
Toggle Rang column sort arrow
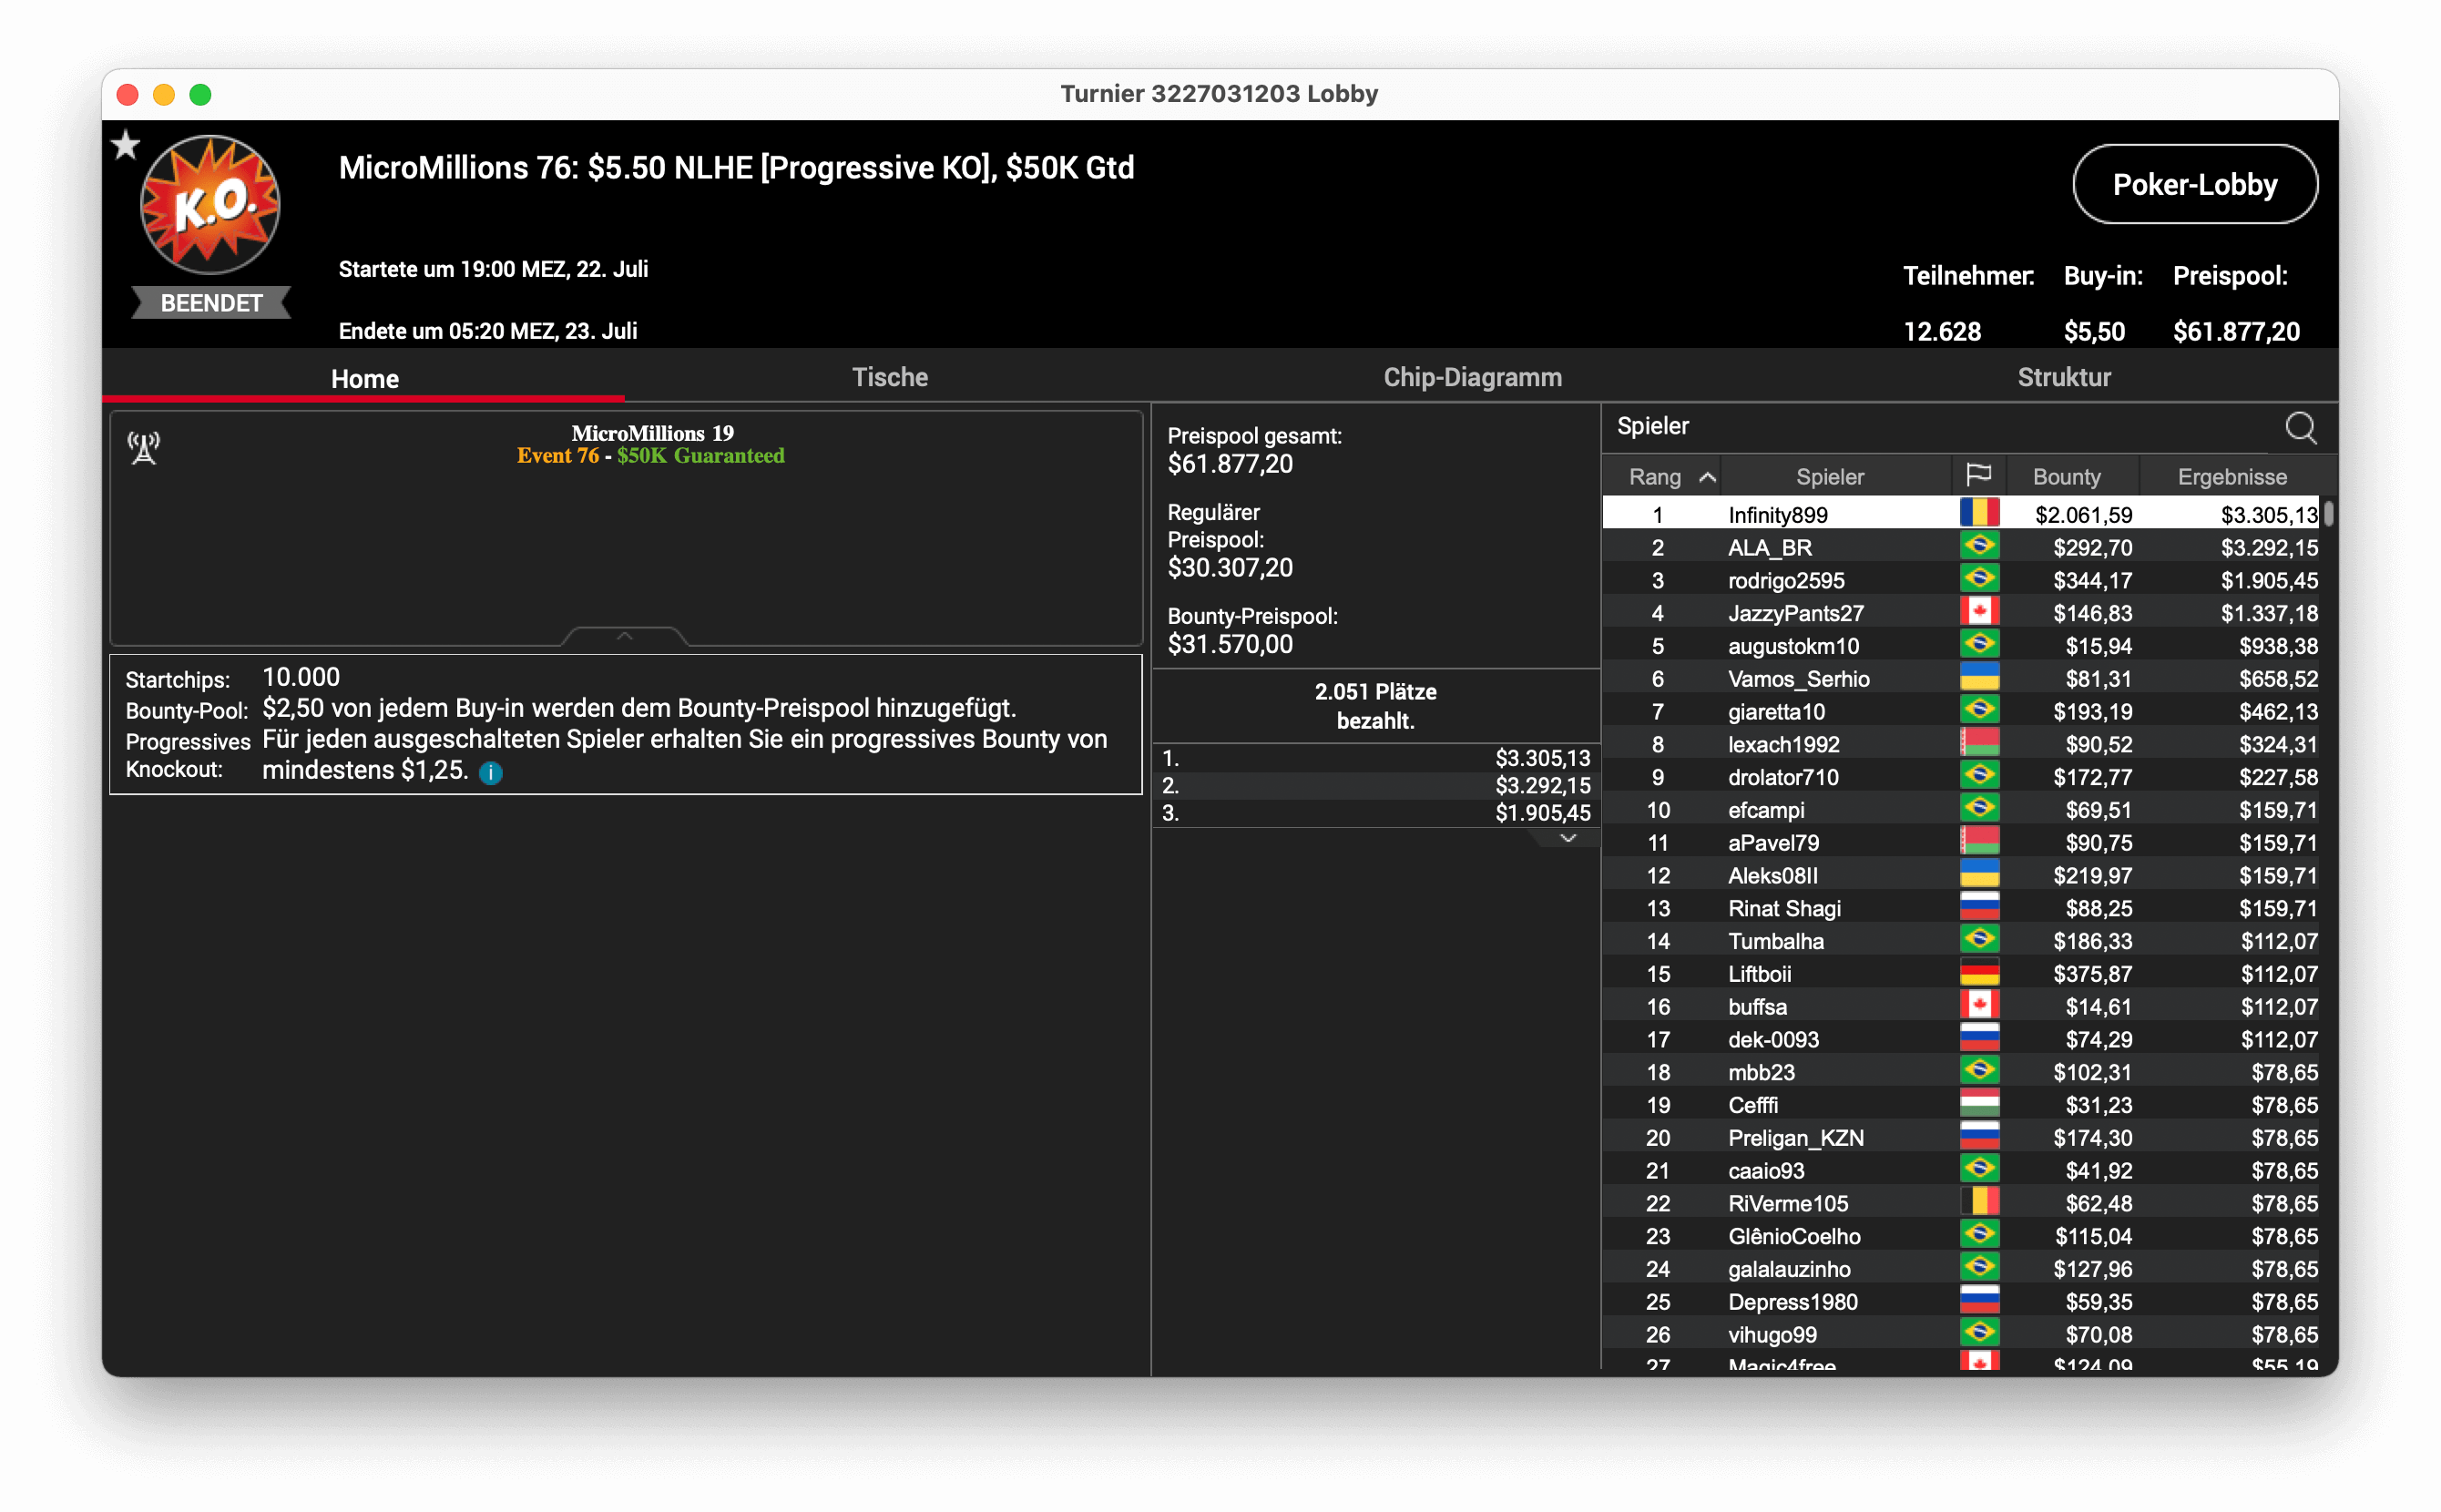[x=1708, y=477]
